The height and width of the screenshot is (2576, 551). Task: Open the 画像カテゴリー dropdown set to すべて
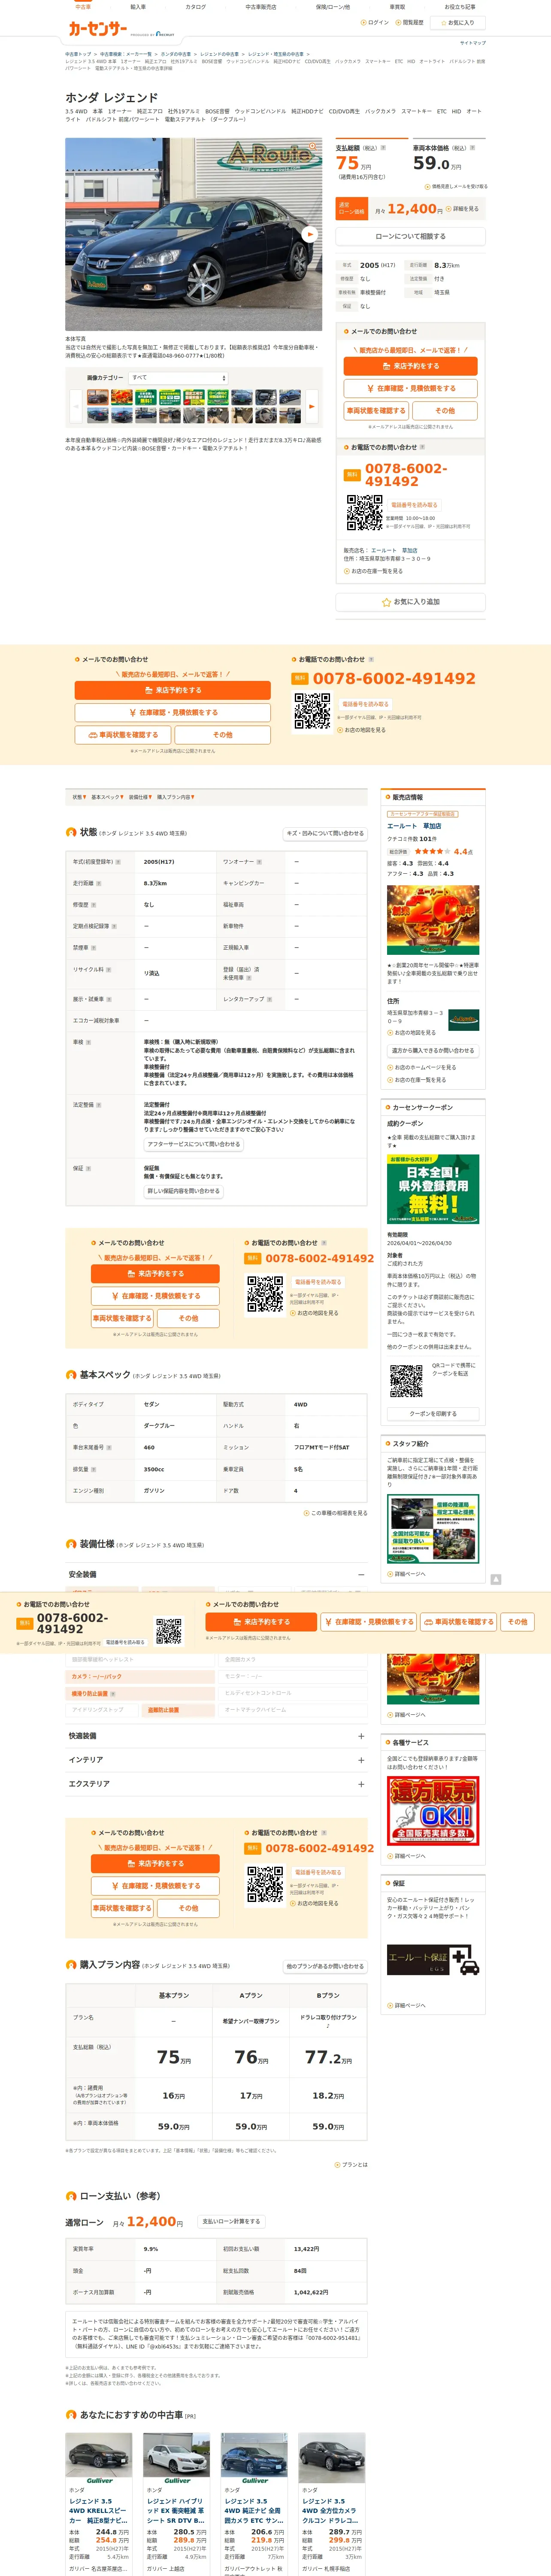click(x=178, y=378)
